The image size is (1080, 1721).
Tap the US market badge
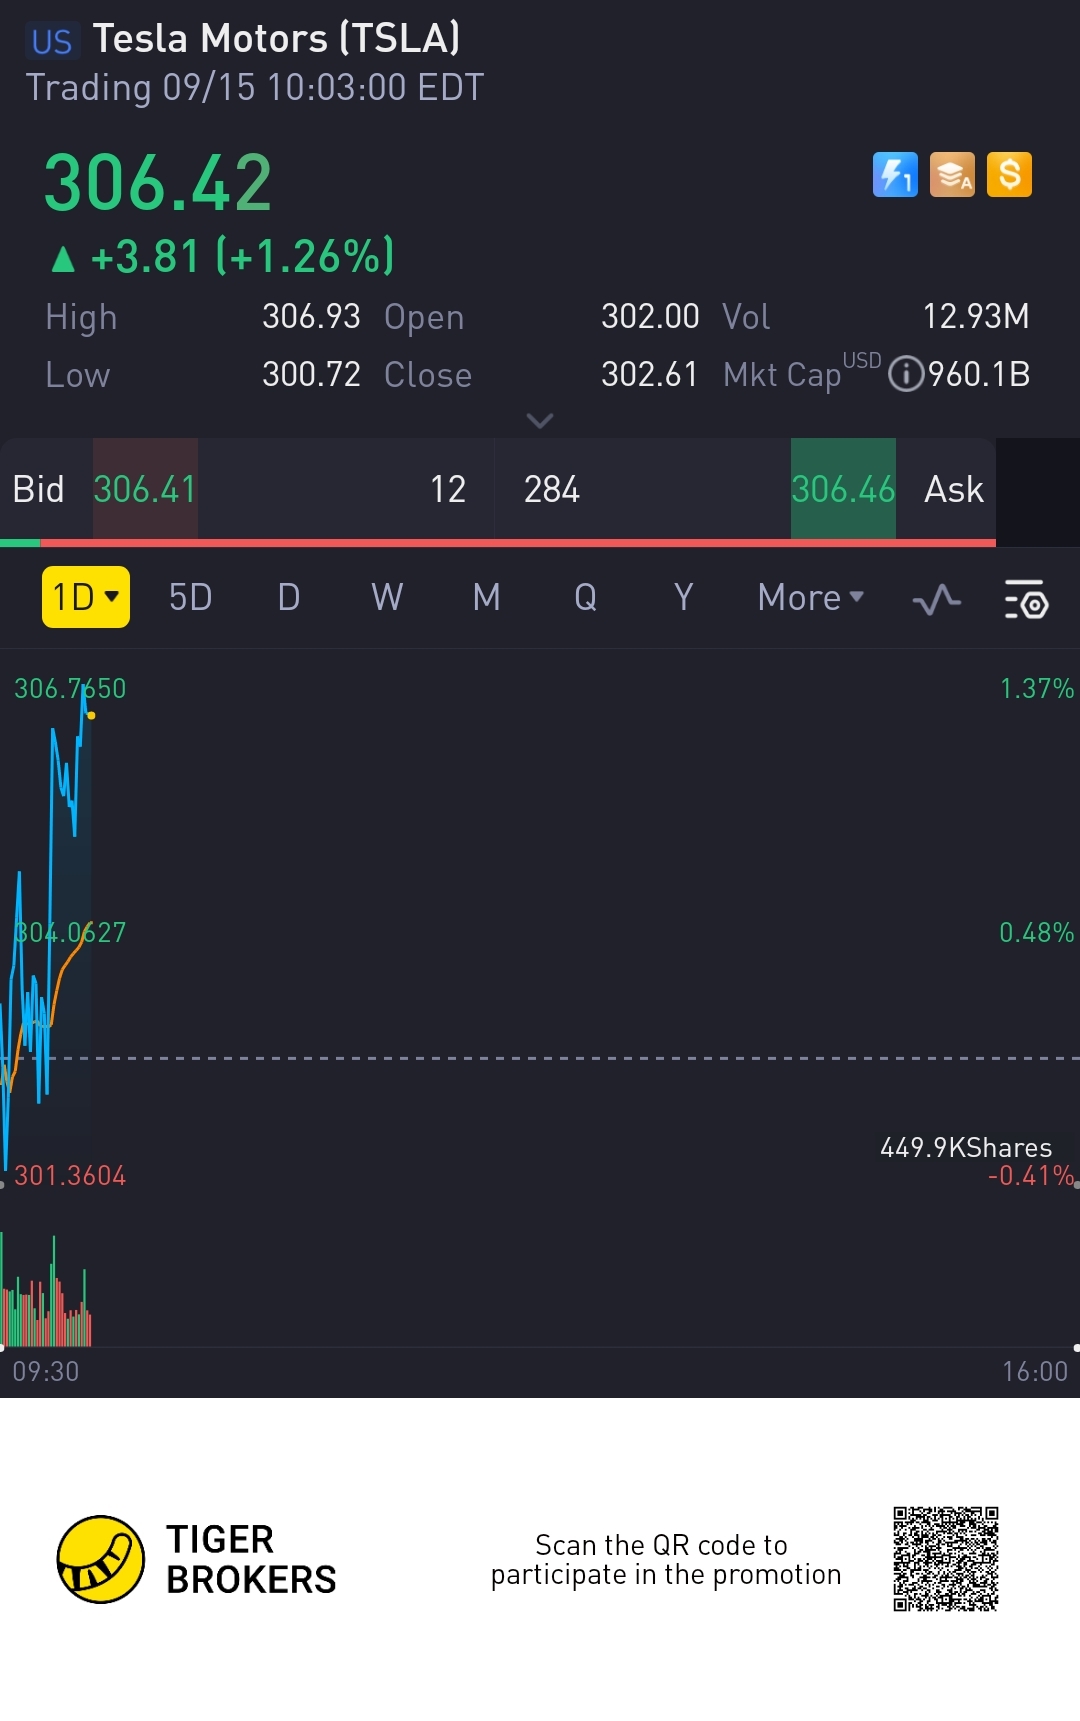[51, 41]
